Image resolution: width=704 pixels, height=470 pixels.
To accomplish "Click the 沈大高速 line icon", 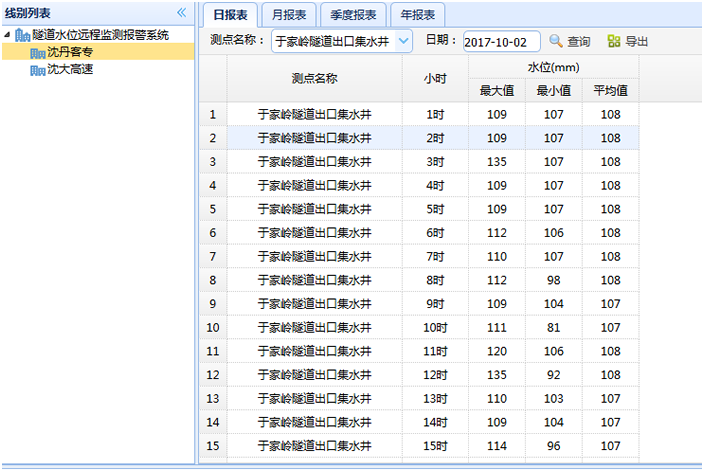I will 38,69.
